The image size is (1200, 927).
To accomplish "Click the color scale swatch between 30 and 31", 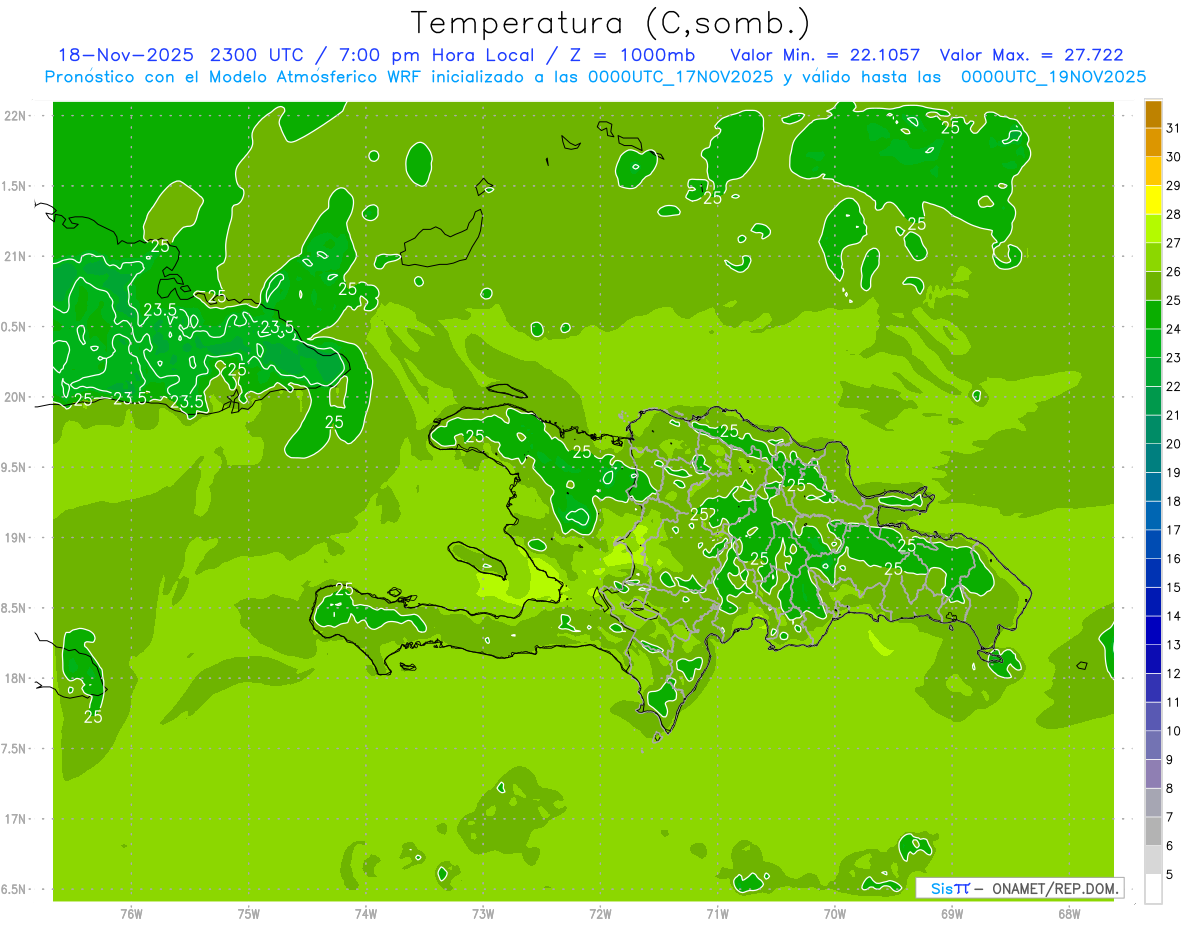I will point(1153,143).
